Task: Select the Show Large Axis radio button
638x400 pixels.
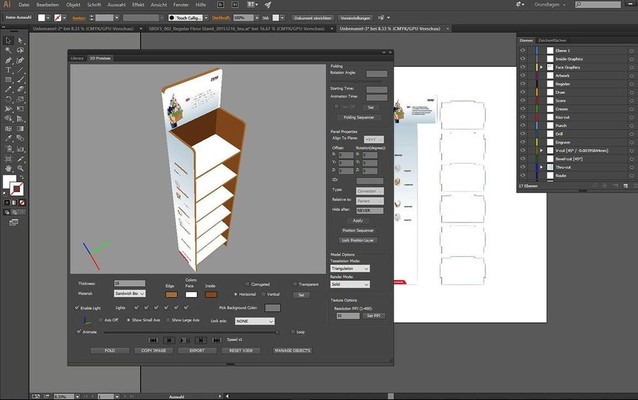Action: pyautogui.click(x=168, y=320)
